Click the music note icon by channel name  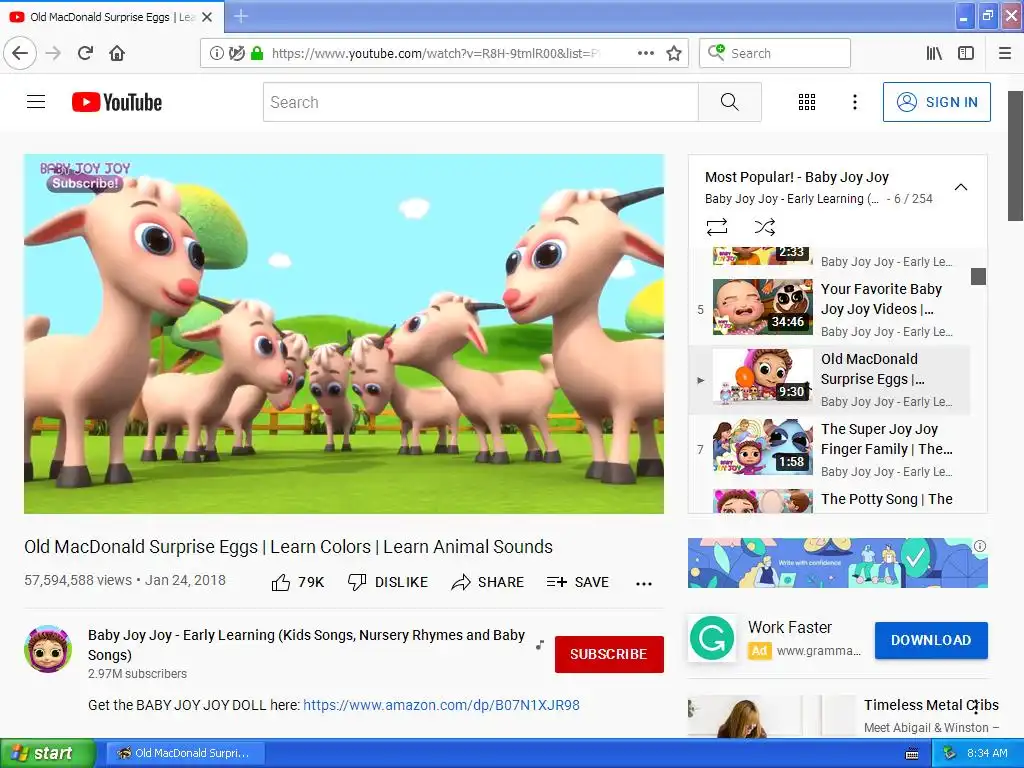pyautogui.click(x=539, y=645)
